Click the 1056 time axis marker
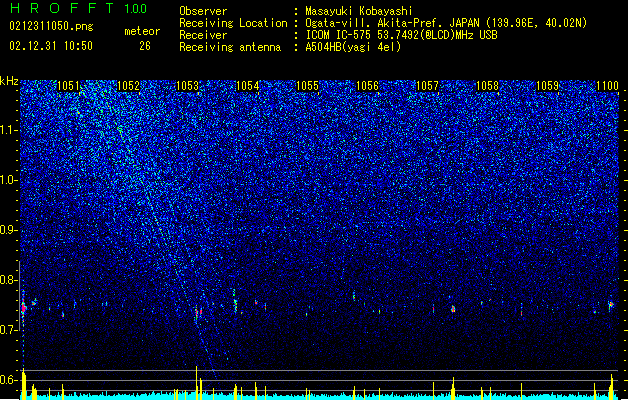The height and width of the screenshot is (400, 629). coord(367,86)
